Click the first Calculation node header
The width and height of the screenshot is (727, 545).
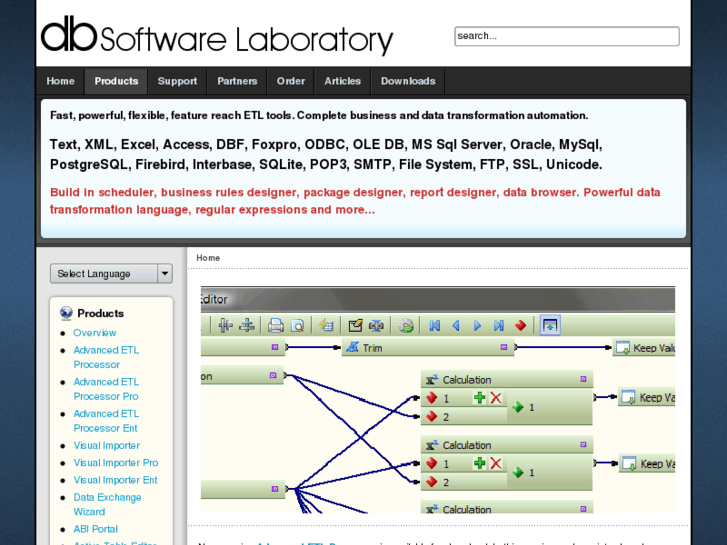coord(507,380)
